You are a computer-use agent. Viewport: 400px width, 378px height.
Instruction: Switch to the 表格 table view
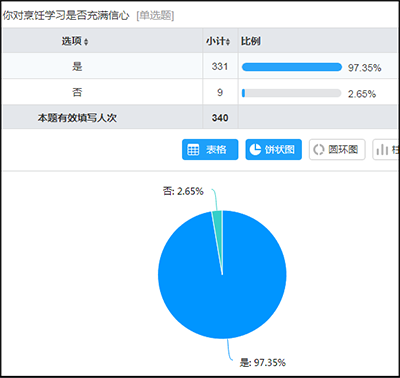point(210,149)
